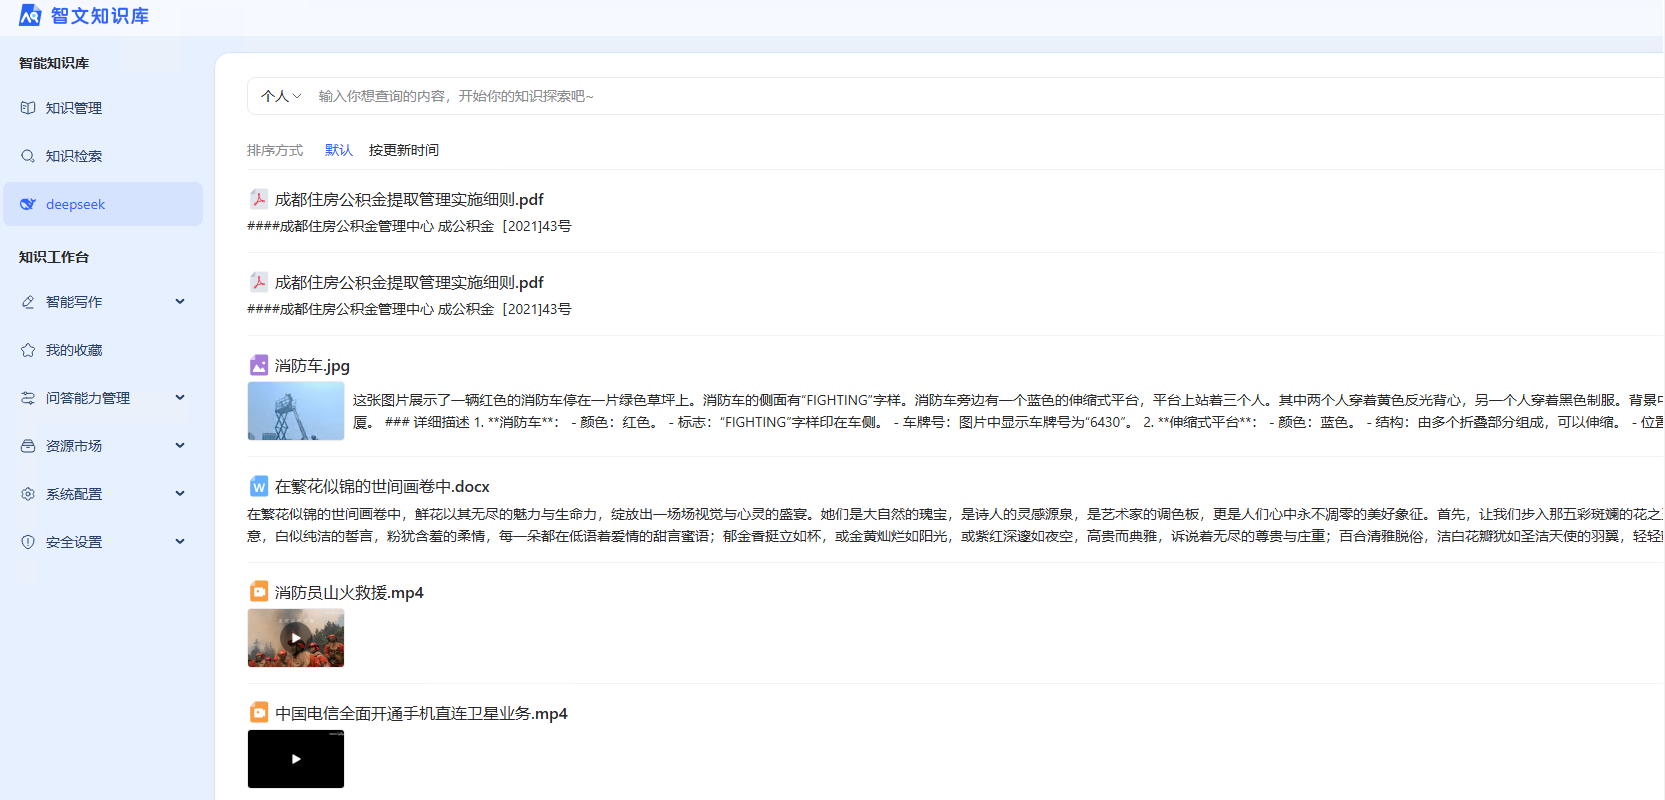The width and height of the screenshot is (1665, 800).
Task: Click the PDF icon of the second 成都住房公积金 result
Action: [258, 282]
